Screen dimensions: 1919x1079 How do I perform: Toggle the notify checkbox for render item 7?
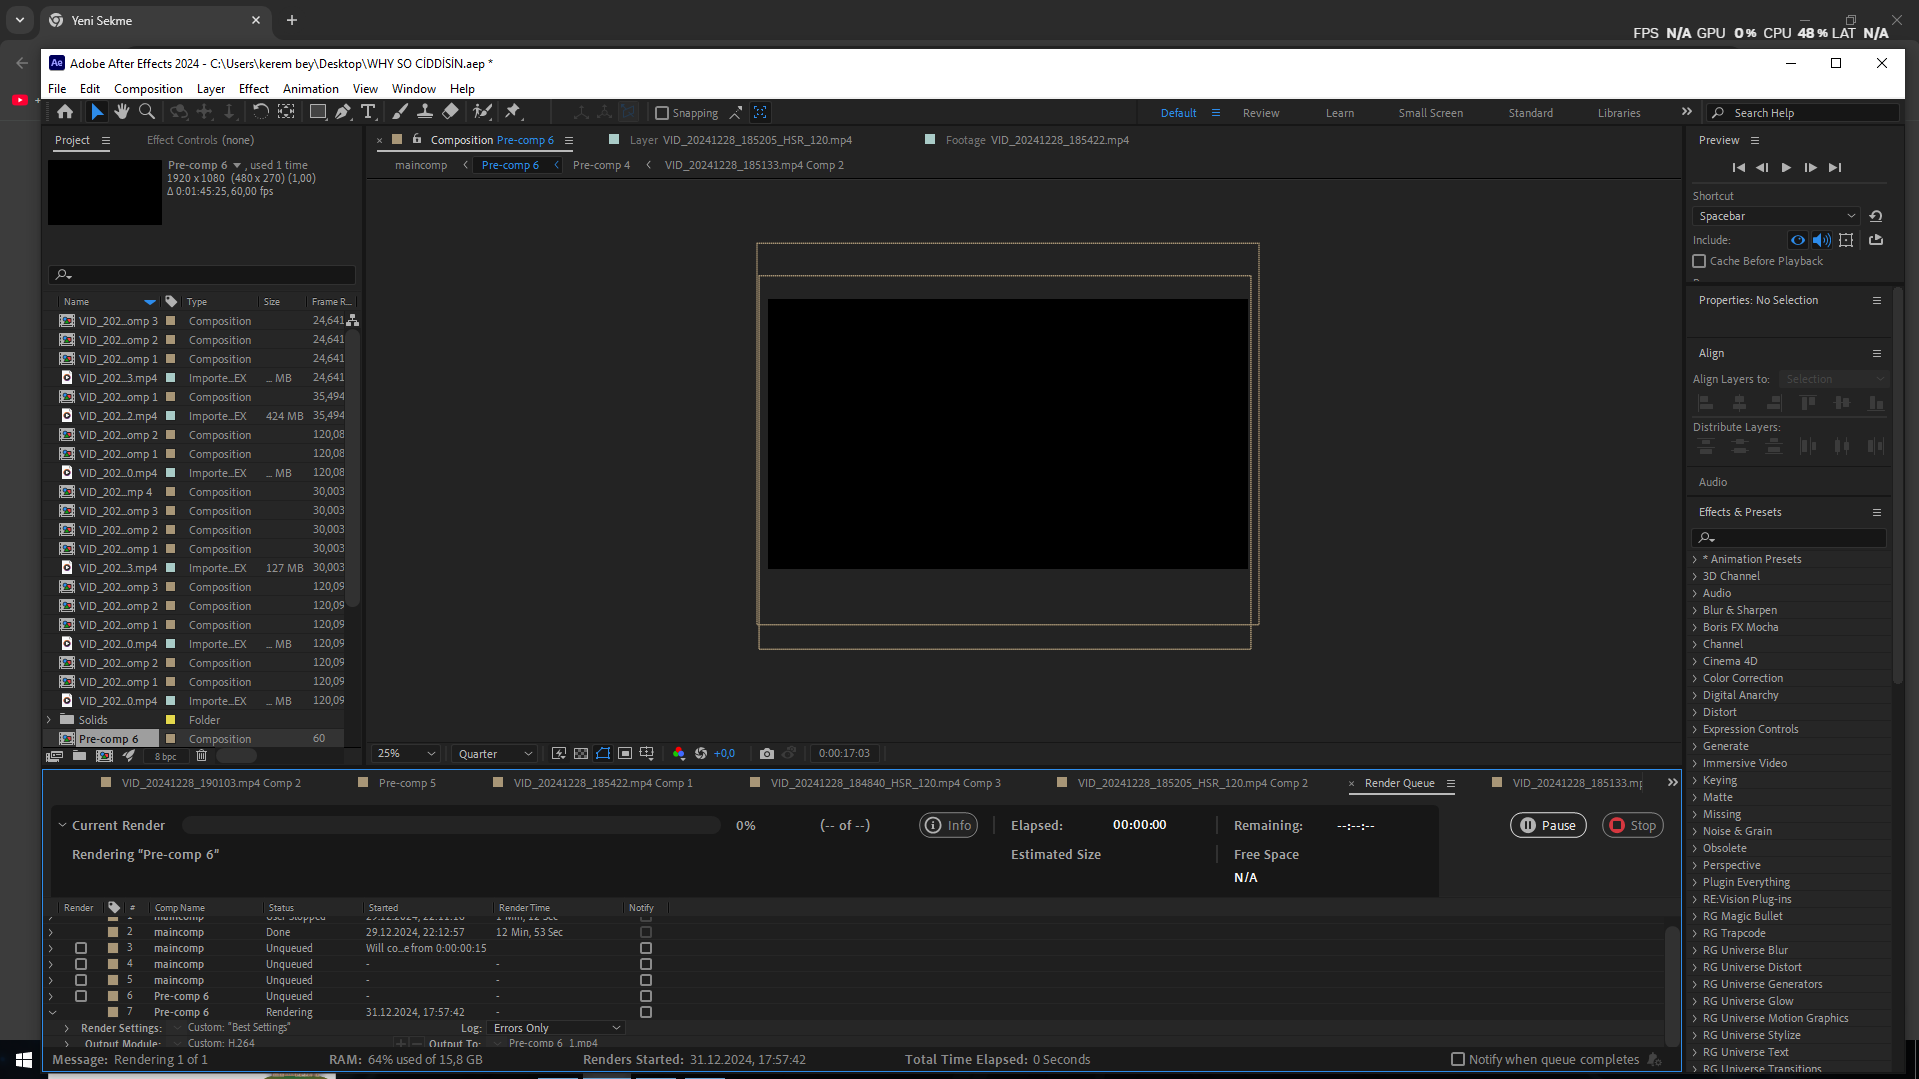tap(646, 1012)
